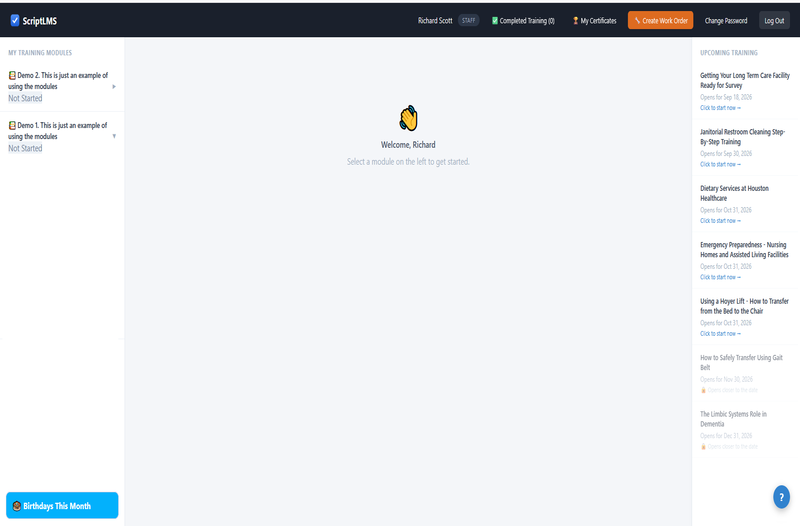
Task: Click 'Select a module on the left' hint
Action: tap(408, 162)
